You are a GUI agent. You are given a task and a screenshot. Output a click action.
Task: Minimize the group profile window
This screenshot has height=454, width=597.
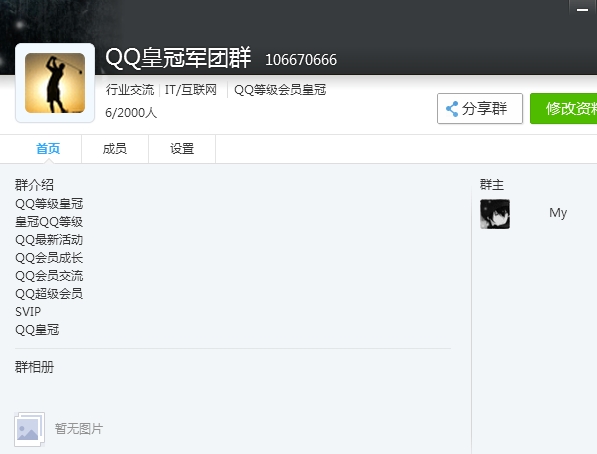click(x=582, y=9)
